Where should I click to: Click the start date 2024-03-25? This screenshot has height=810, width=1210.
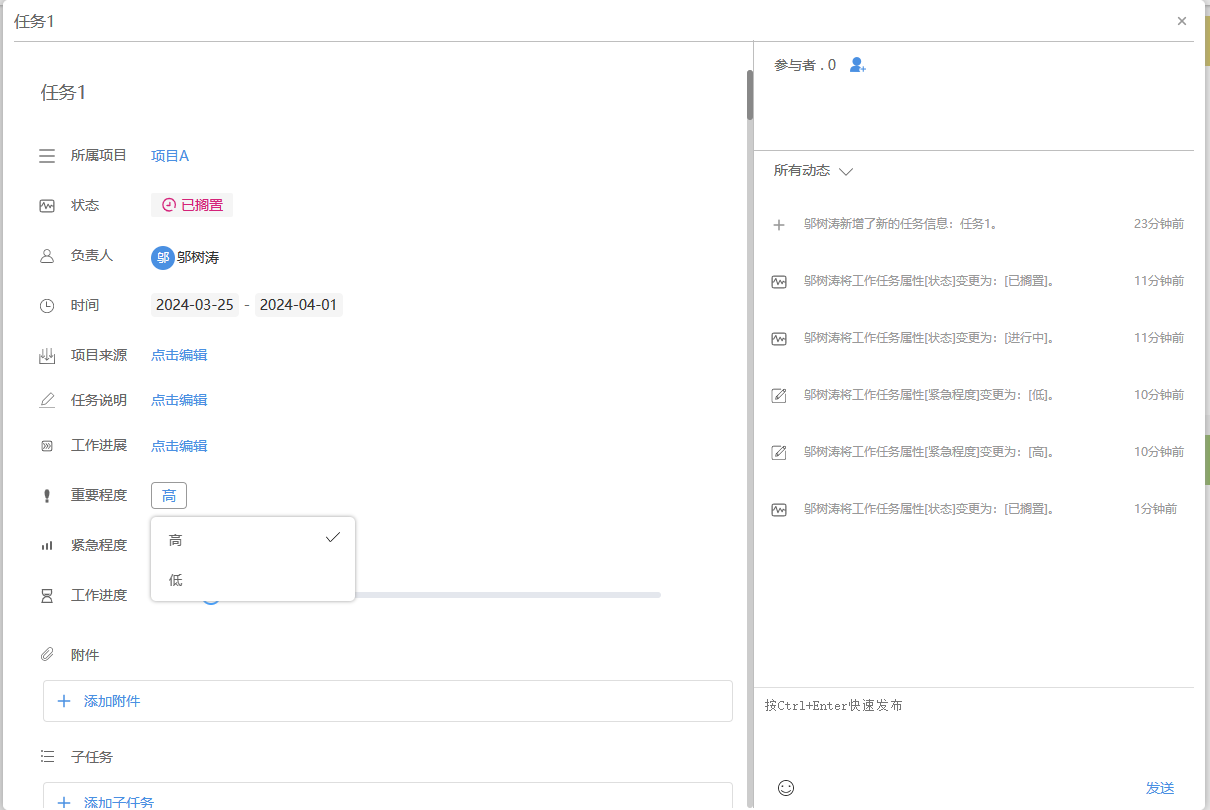point(195,305)
